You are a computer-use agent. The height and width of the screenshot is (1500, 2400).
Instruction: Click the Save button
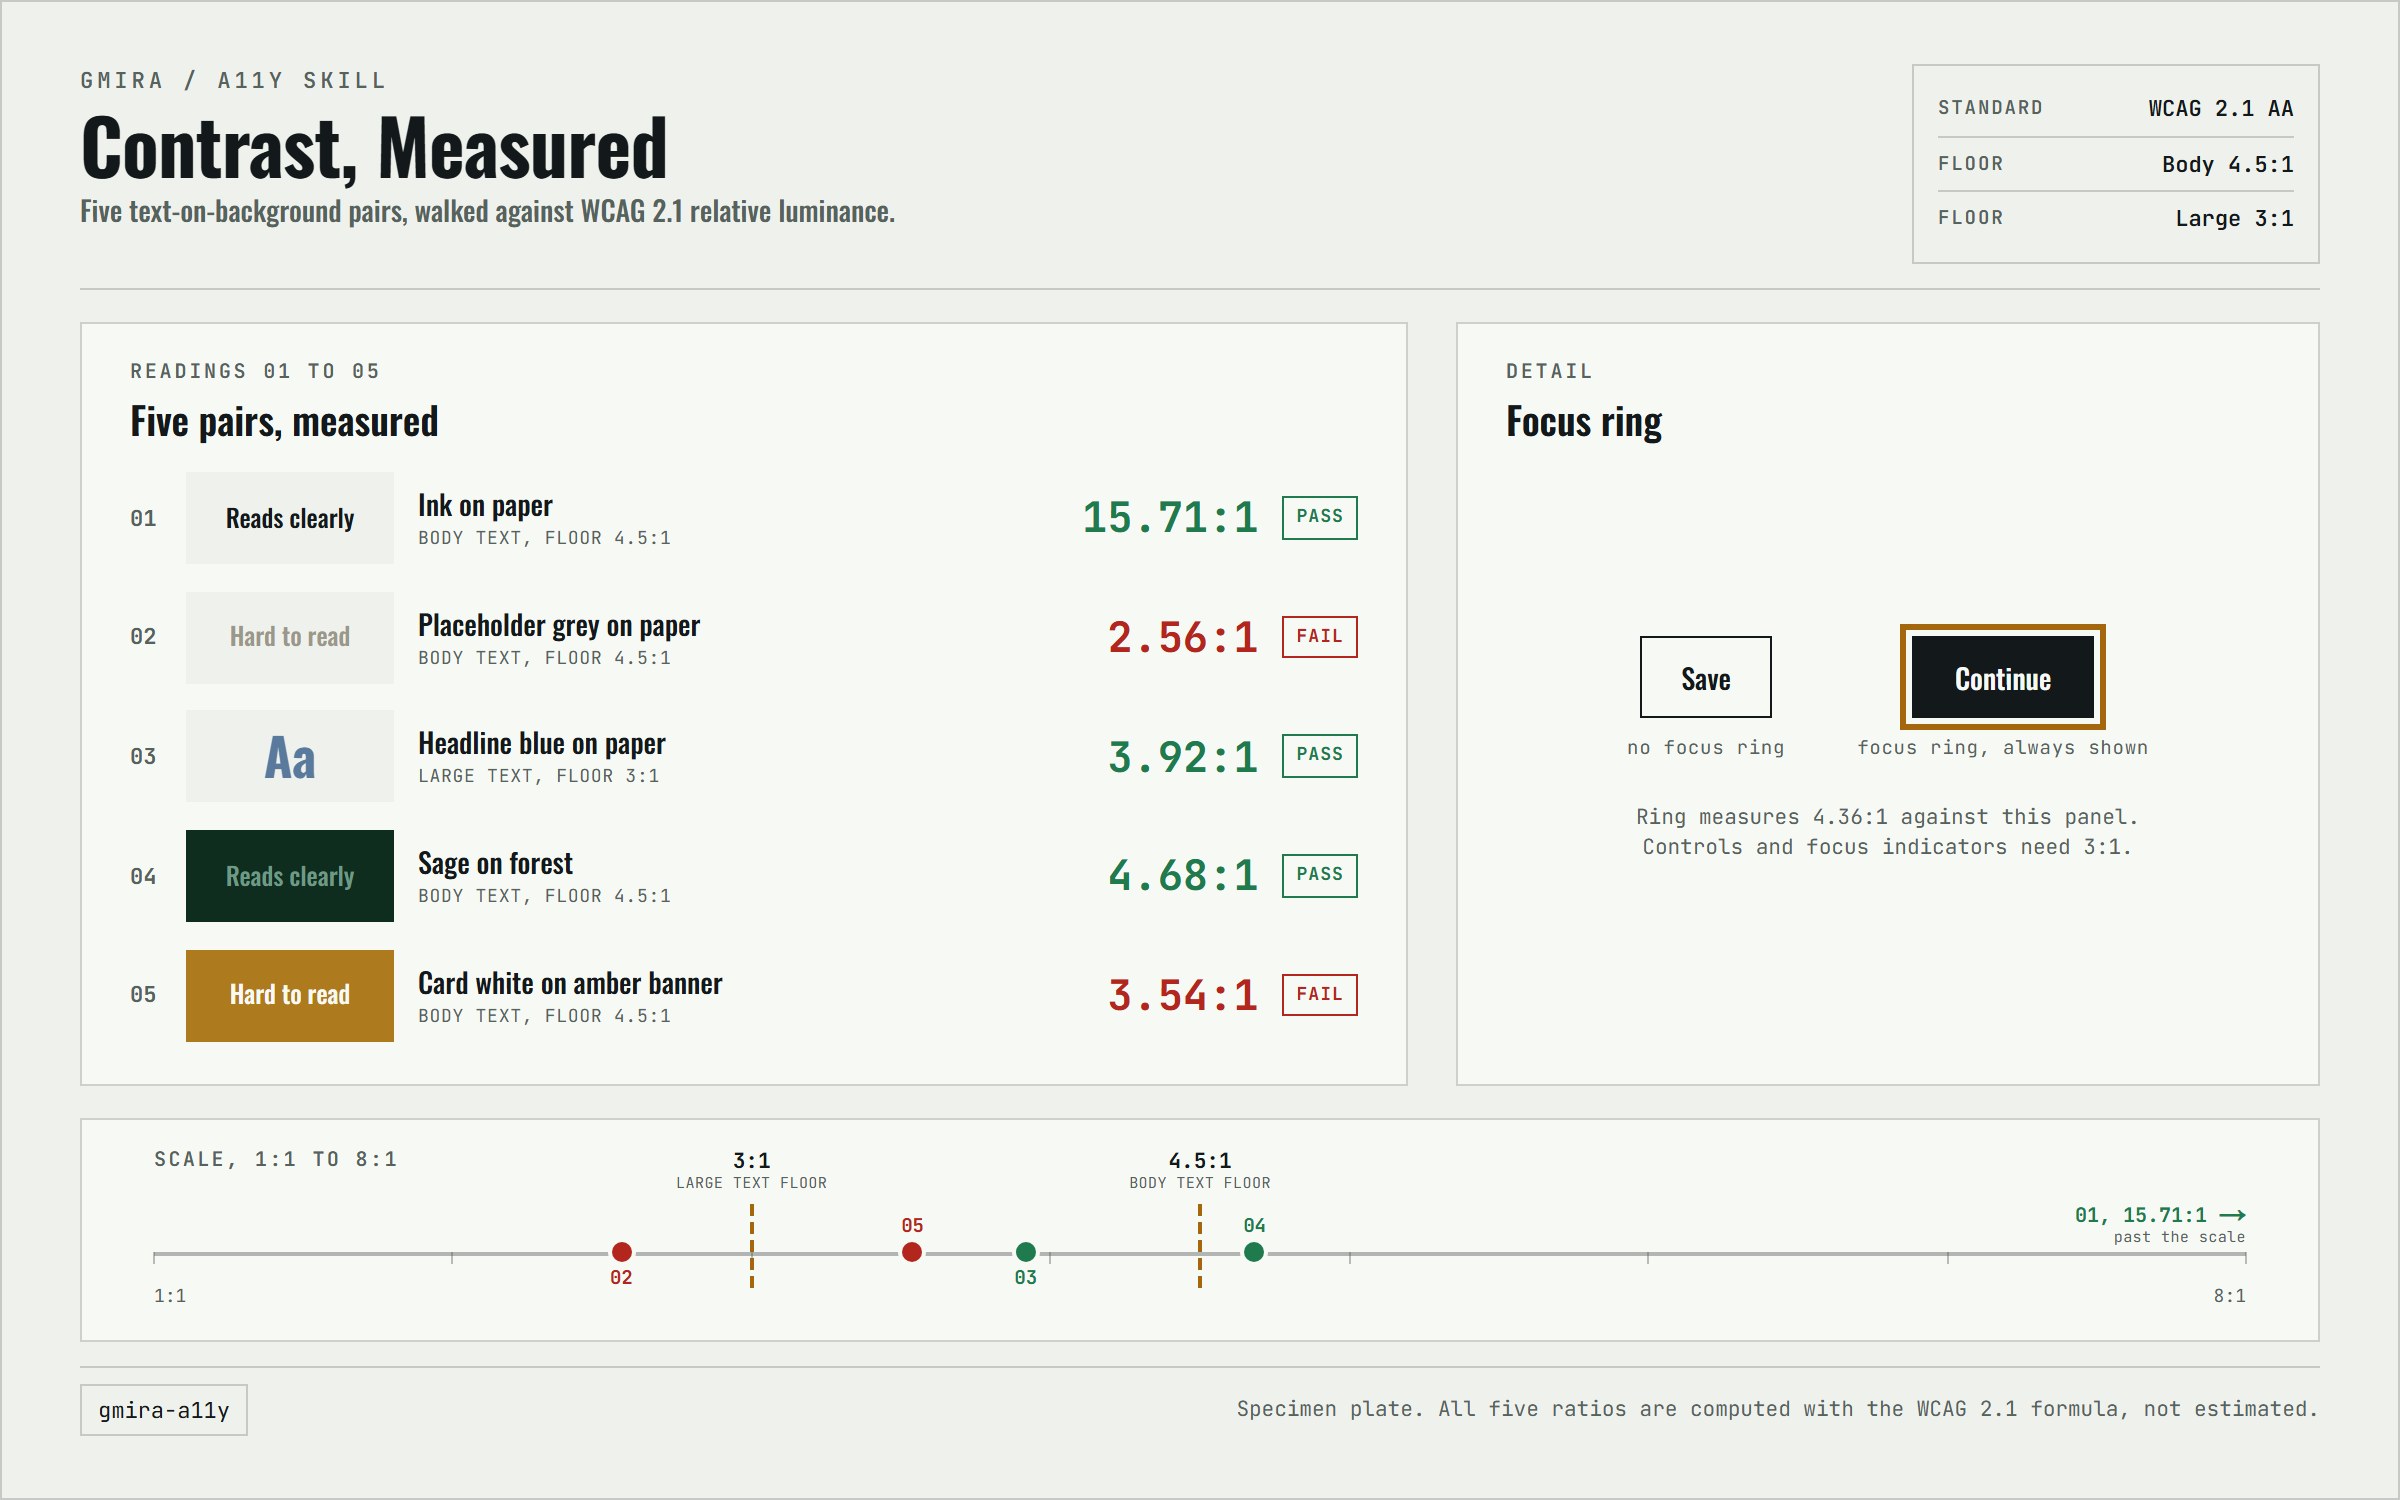1705,677
